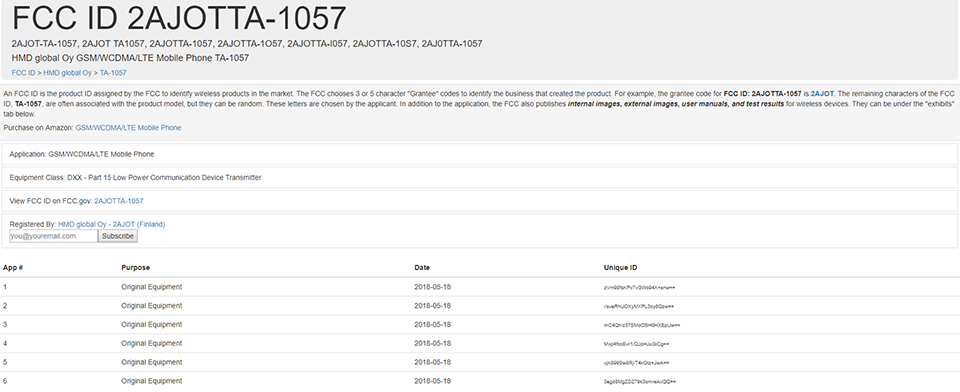Click the Subscribe button

118,236
